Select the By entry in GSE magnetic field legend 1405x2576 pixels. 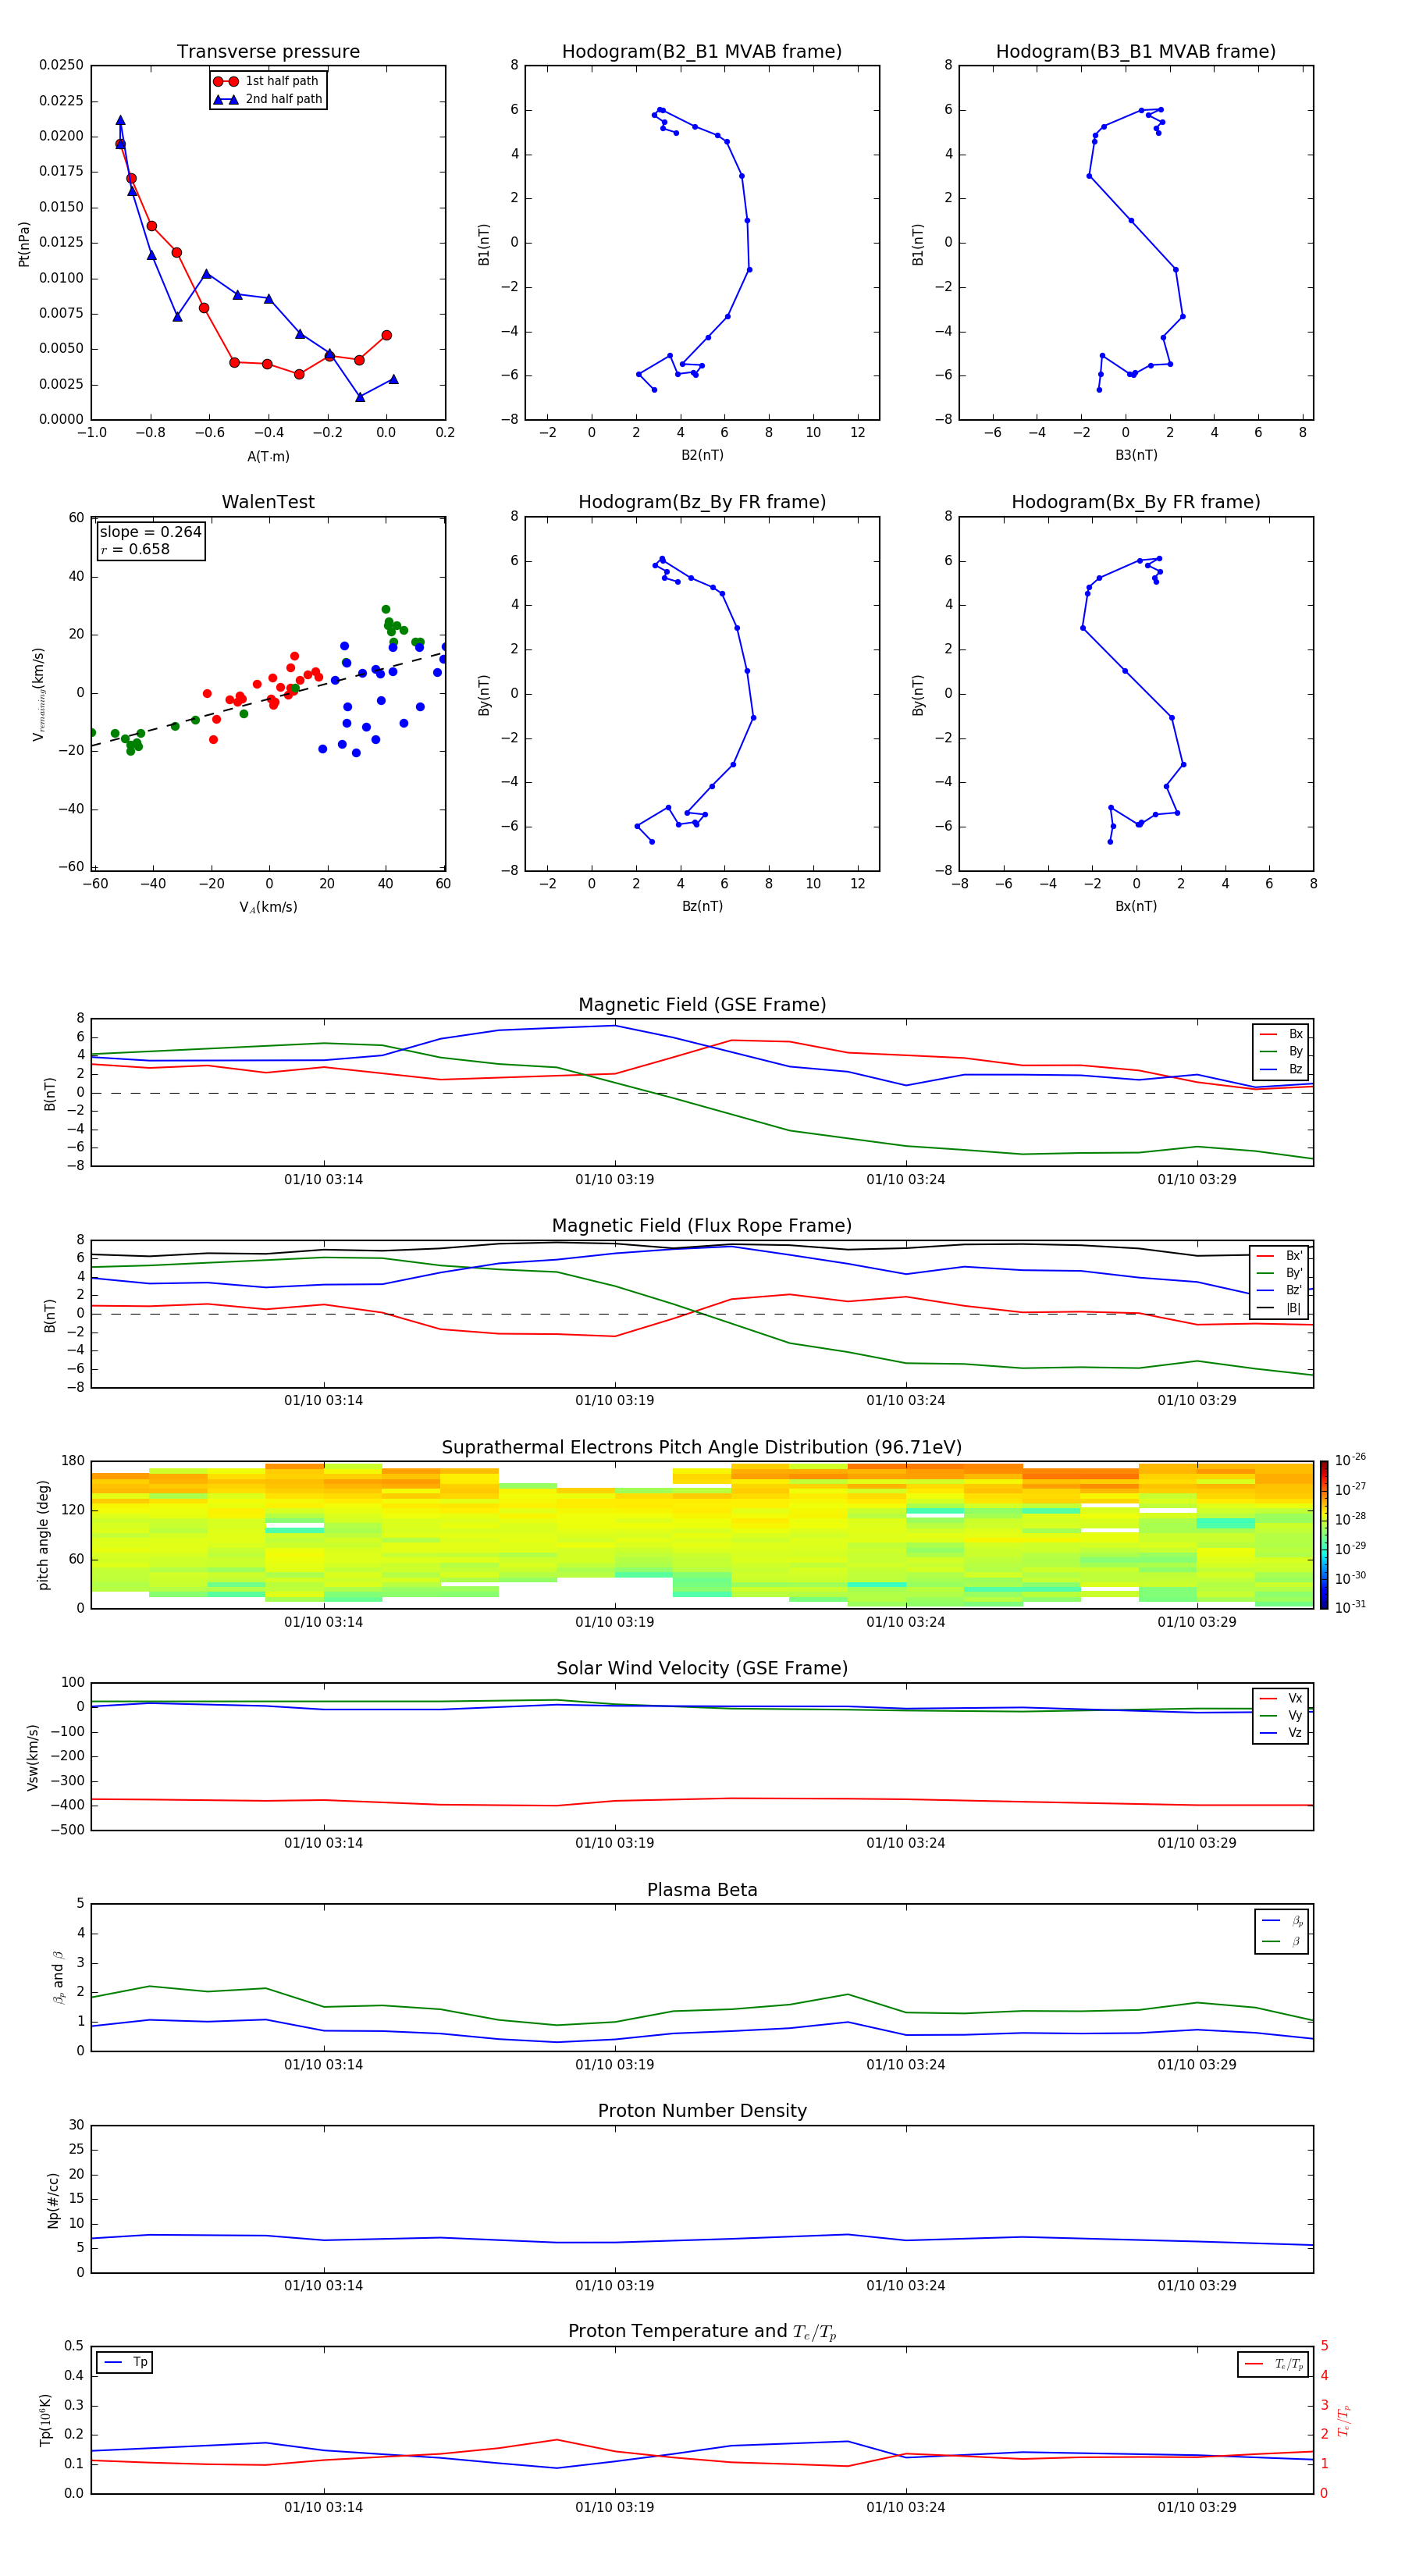pos(1281,1051)
